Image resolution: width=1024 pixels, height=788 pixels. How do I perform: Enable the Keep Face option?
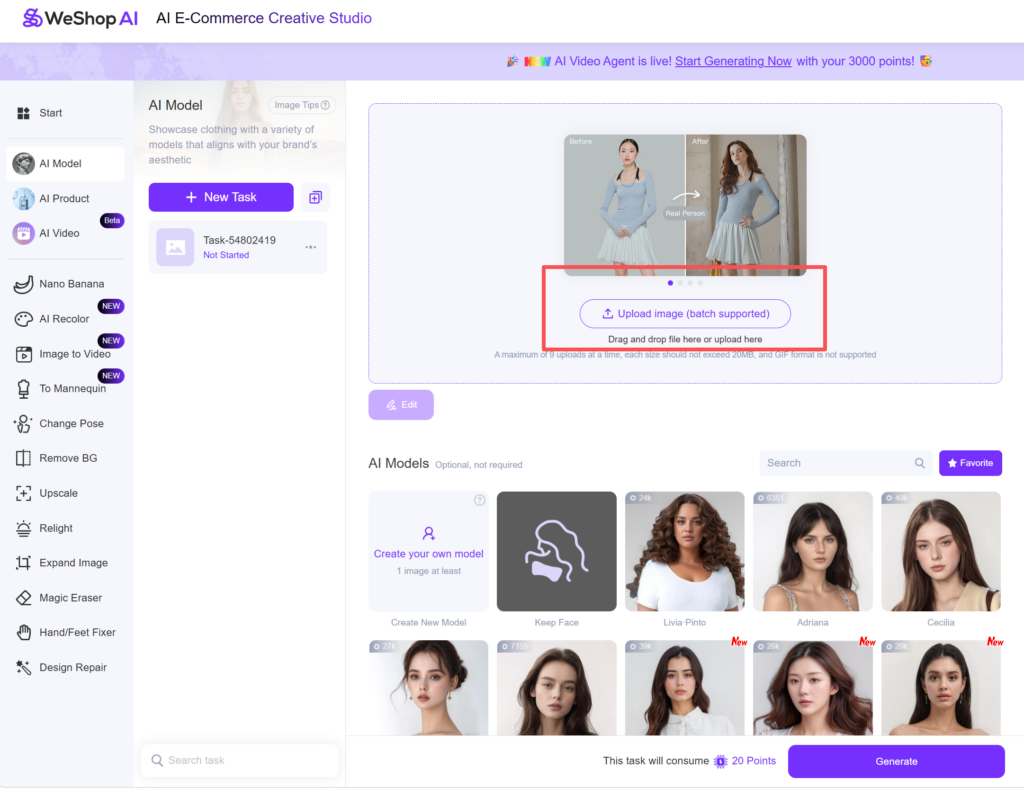556,551
